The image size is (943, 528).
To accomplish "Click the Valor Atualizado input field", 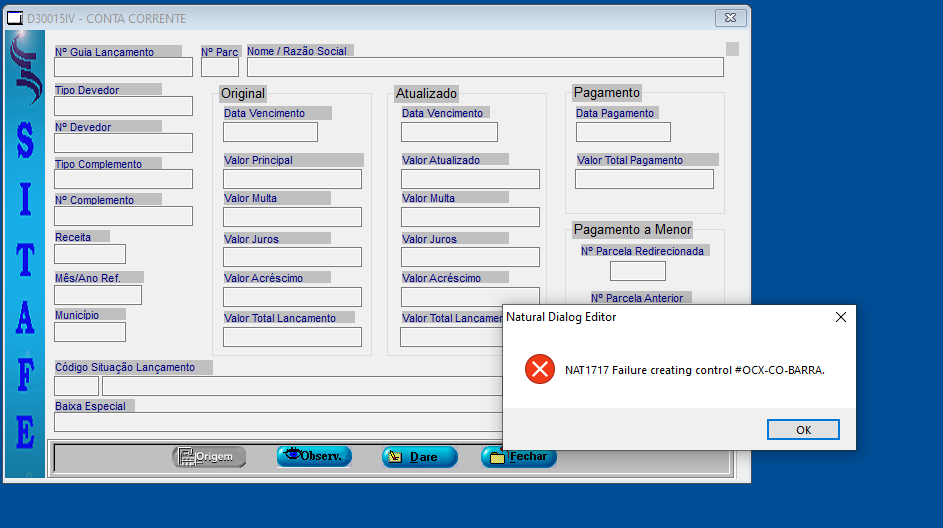I will click(x=470, y=179).
